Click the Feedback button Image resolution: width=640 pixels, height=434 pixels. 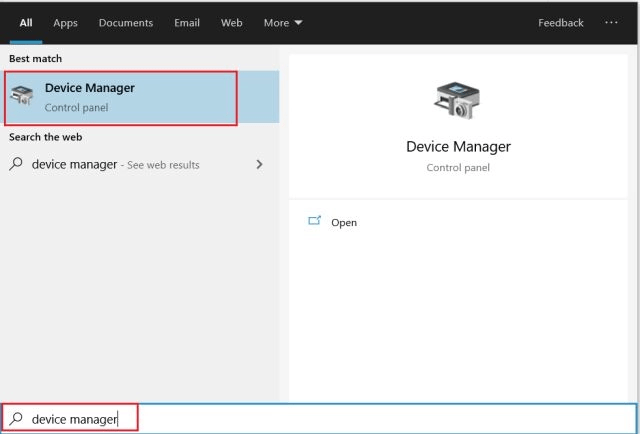pyautogui.click(x=560, y=22)
